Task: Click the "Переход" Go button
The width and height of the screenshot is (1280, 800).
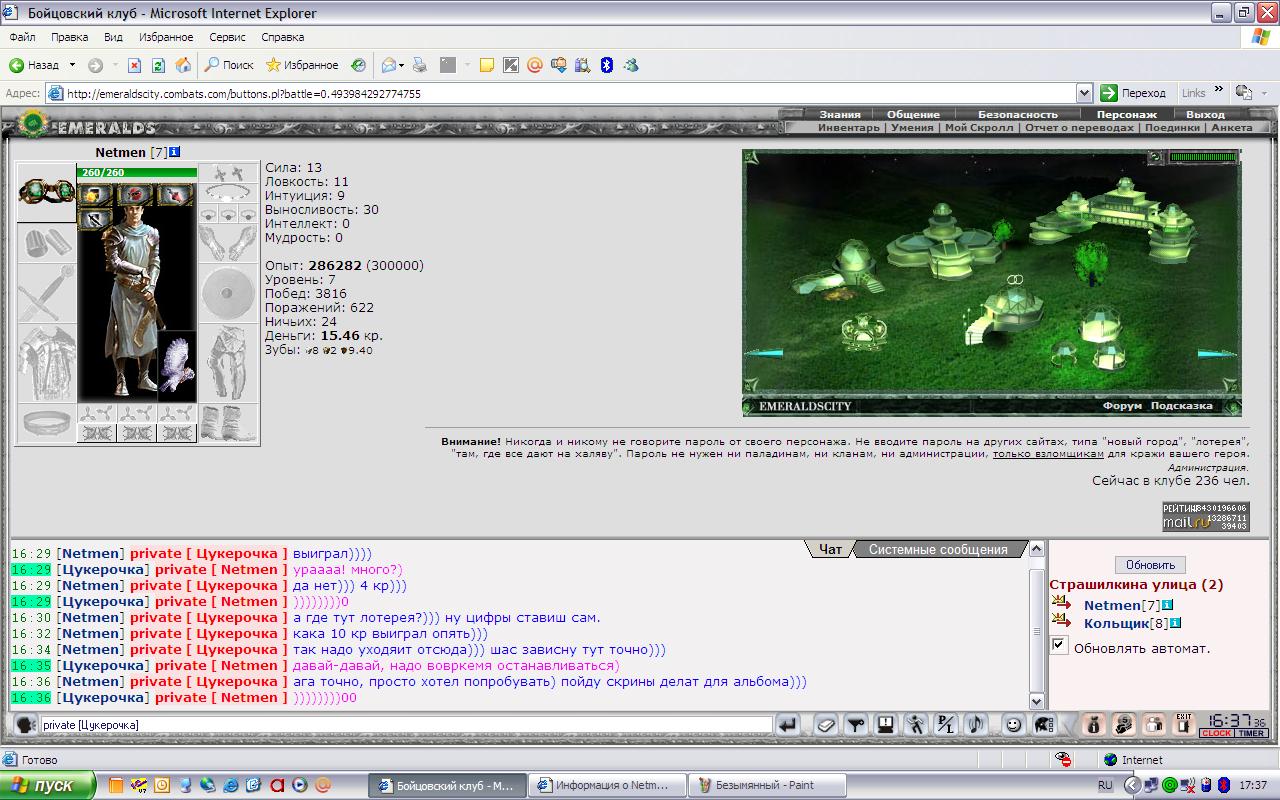Action: tap(1133, 93)
